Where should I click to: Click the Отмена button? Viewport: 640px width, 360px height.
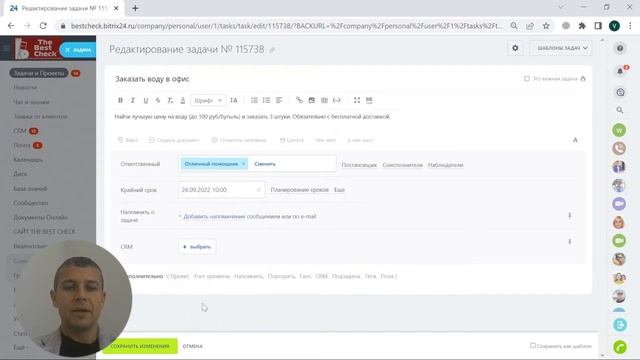coord(193,346)
